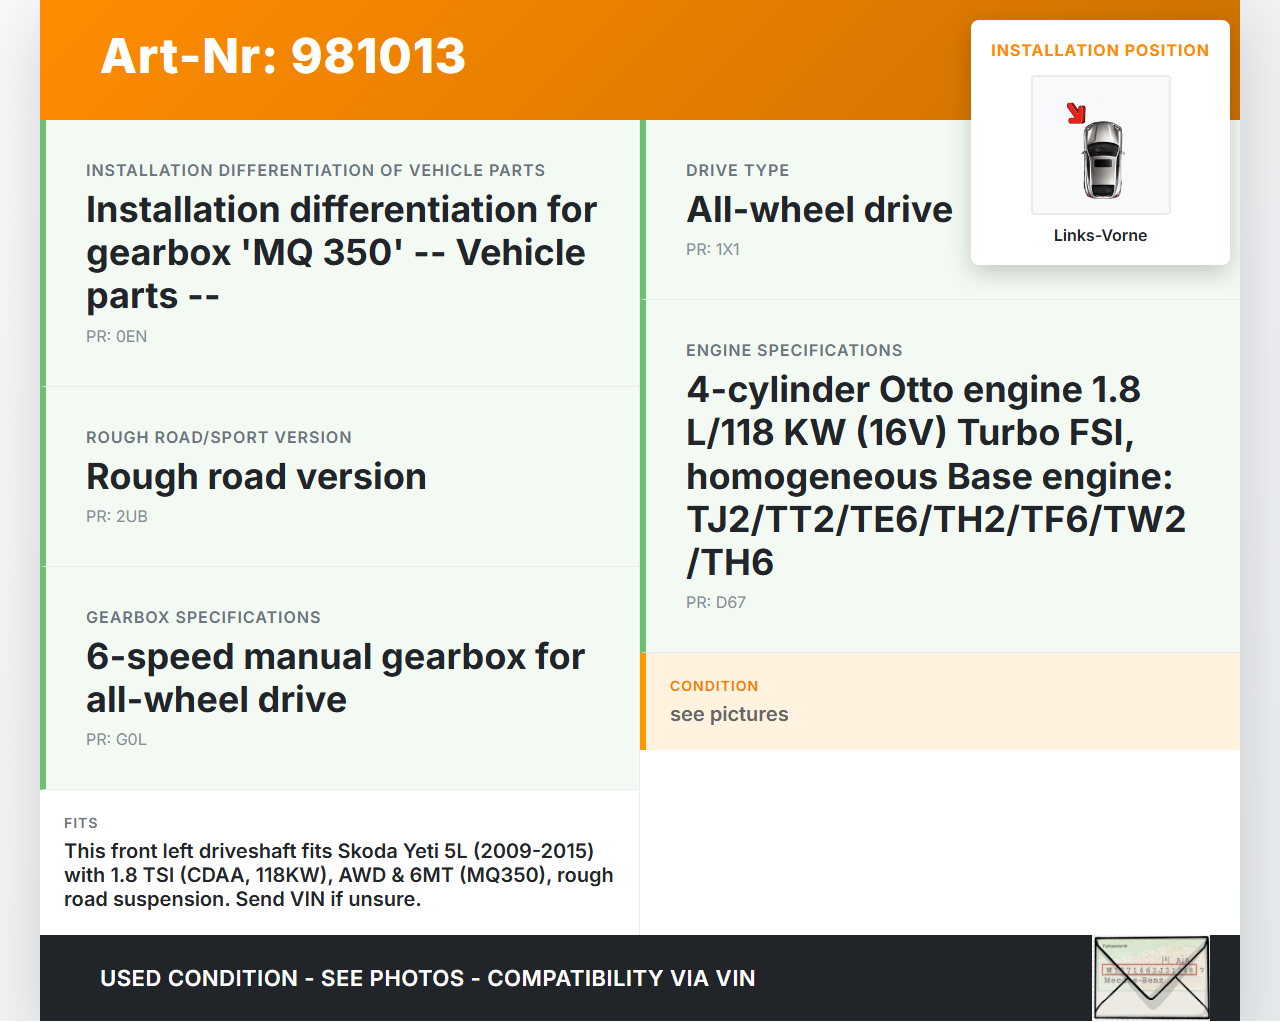The height and width of the screenshot is (1022, 1280).
Task: Click the 'PR: 0EN' code
Action: [117, 336]
